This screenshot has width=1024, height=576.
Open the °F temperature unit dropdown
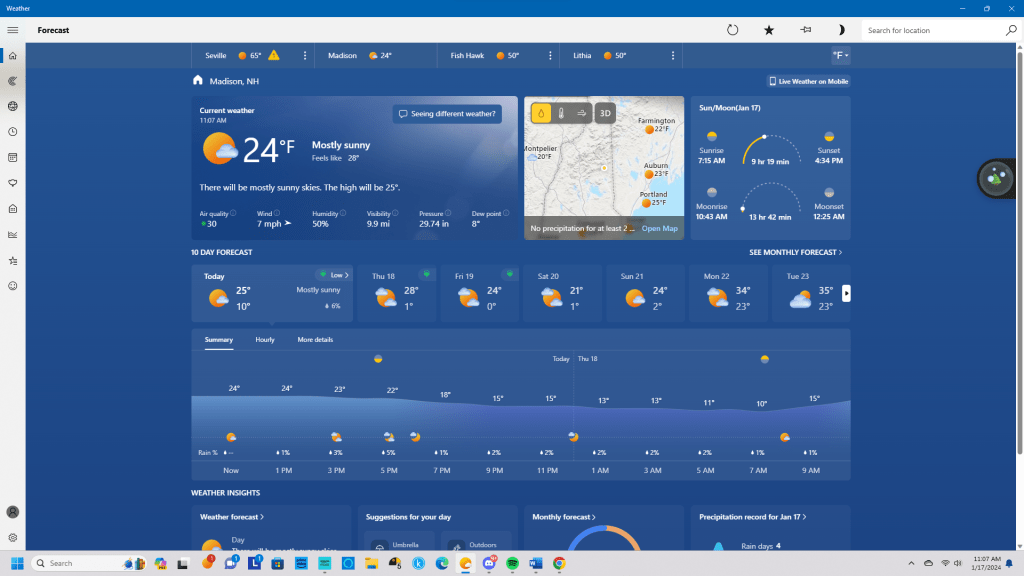[x=840, y=55]
